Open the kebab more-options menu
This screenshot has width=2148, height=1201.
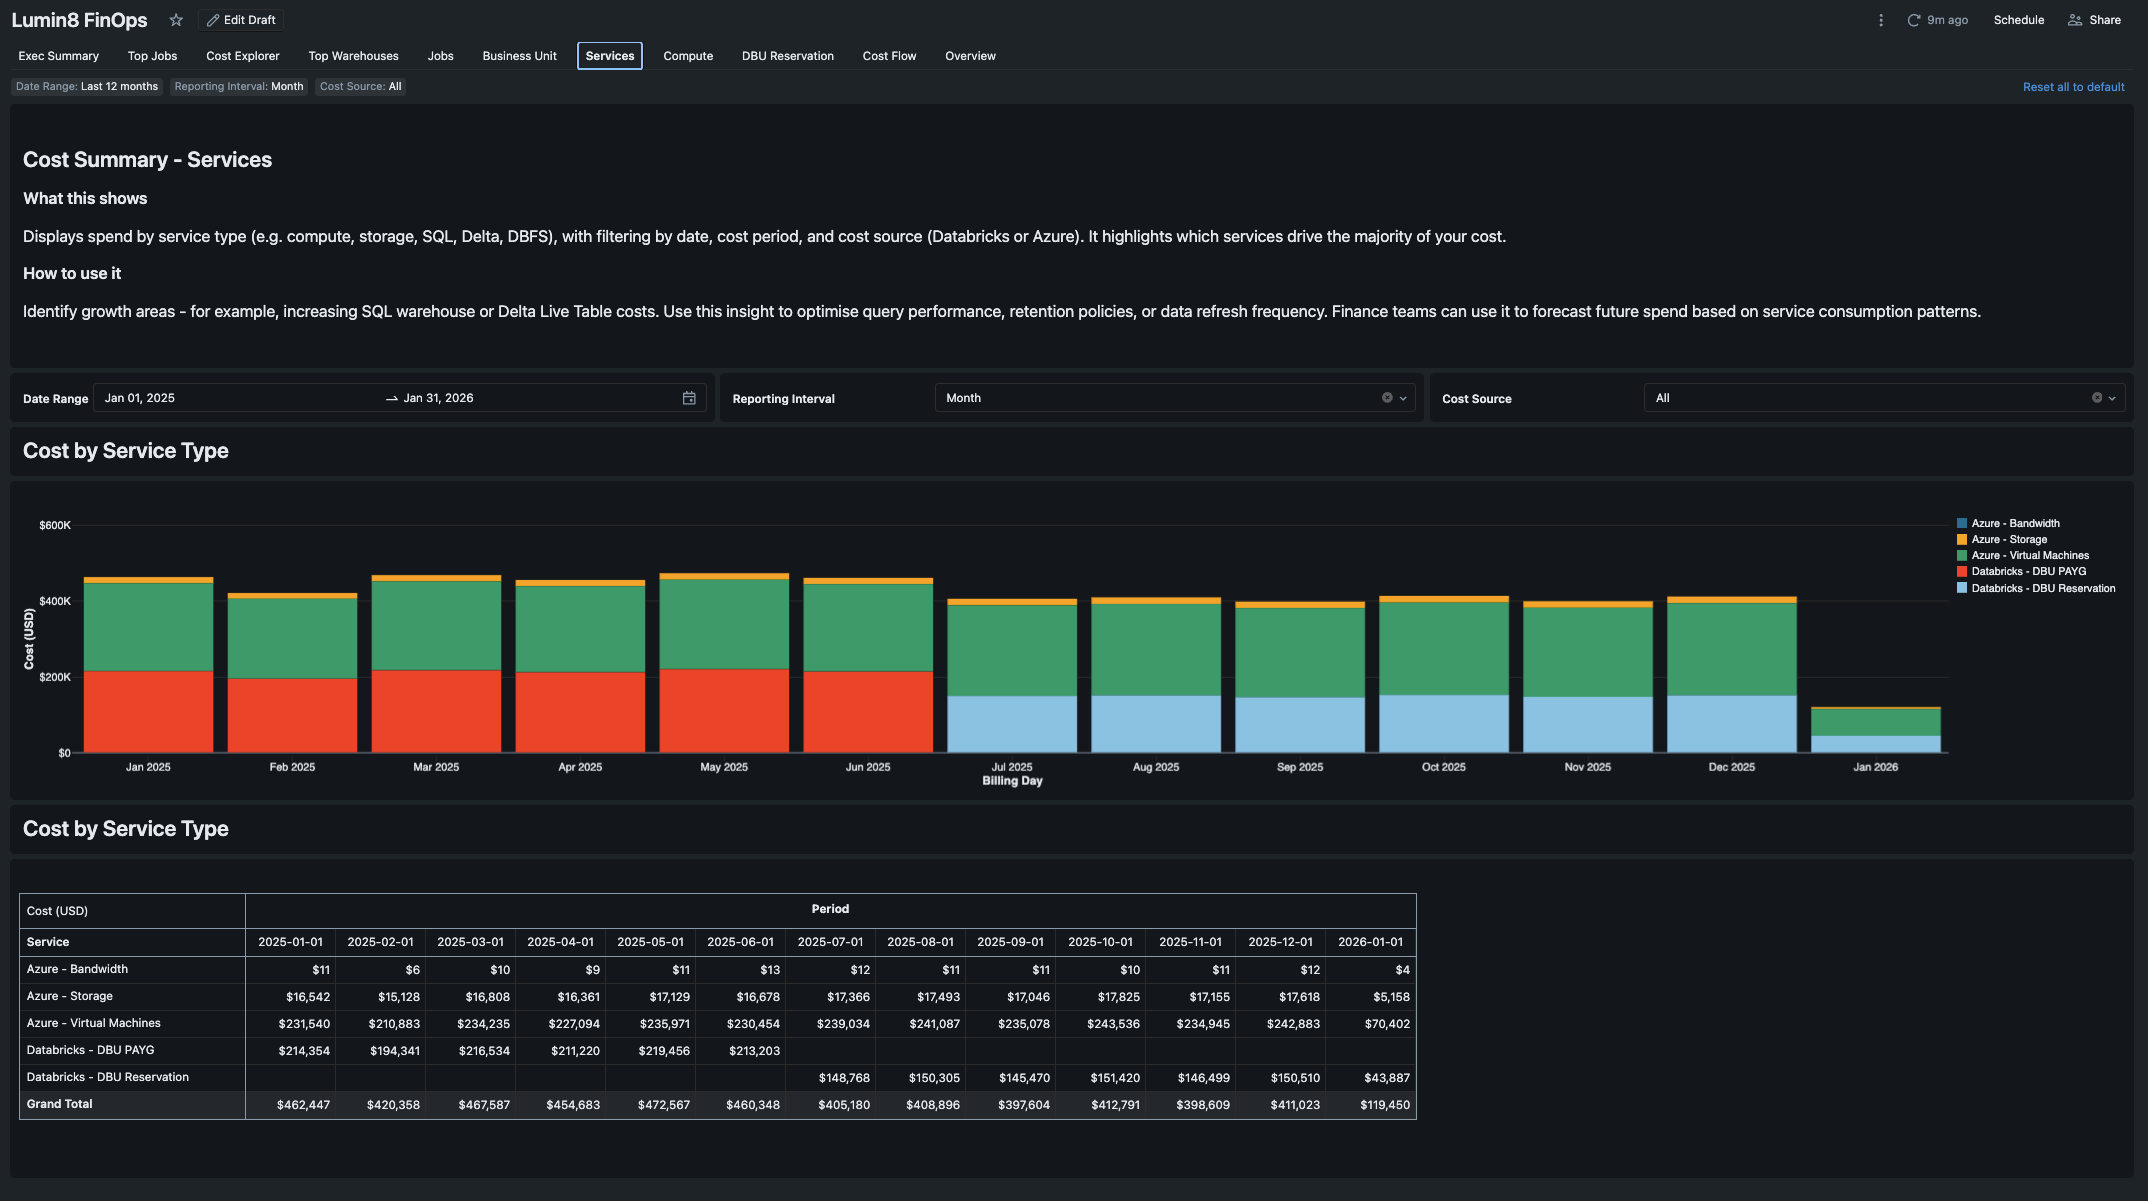1881,20
